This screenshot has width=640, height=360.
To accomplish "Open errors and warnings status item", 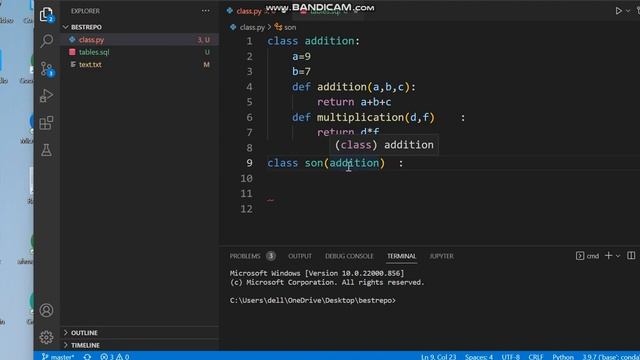I will (115, 356).
